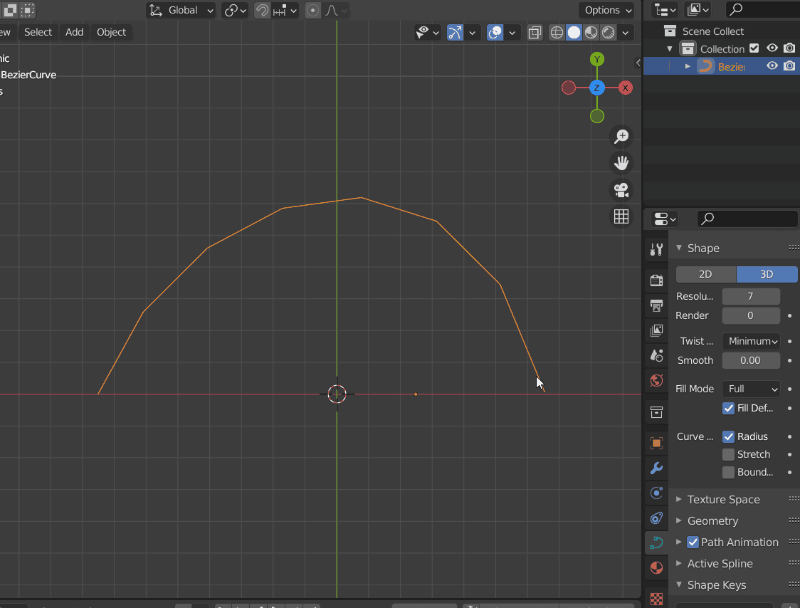Open the Modifiers wrench tab
Viewport: 800px width, 608px height.
[657, 468]
